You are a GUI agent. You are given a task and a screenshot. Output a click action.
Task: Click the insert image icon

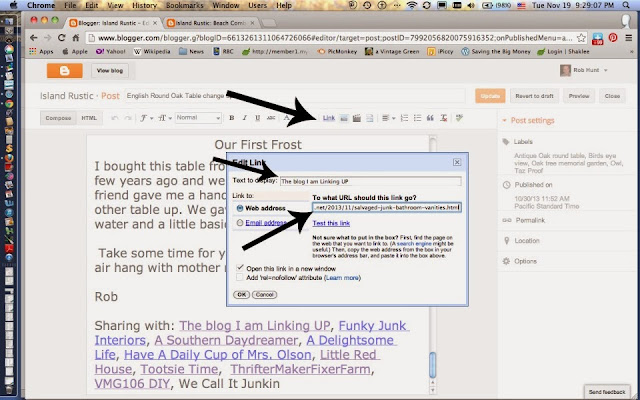pyautogui.click(x=344, y=118)
